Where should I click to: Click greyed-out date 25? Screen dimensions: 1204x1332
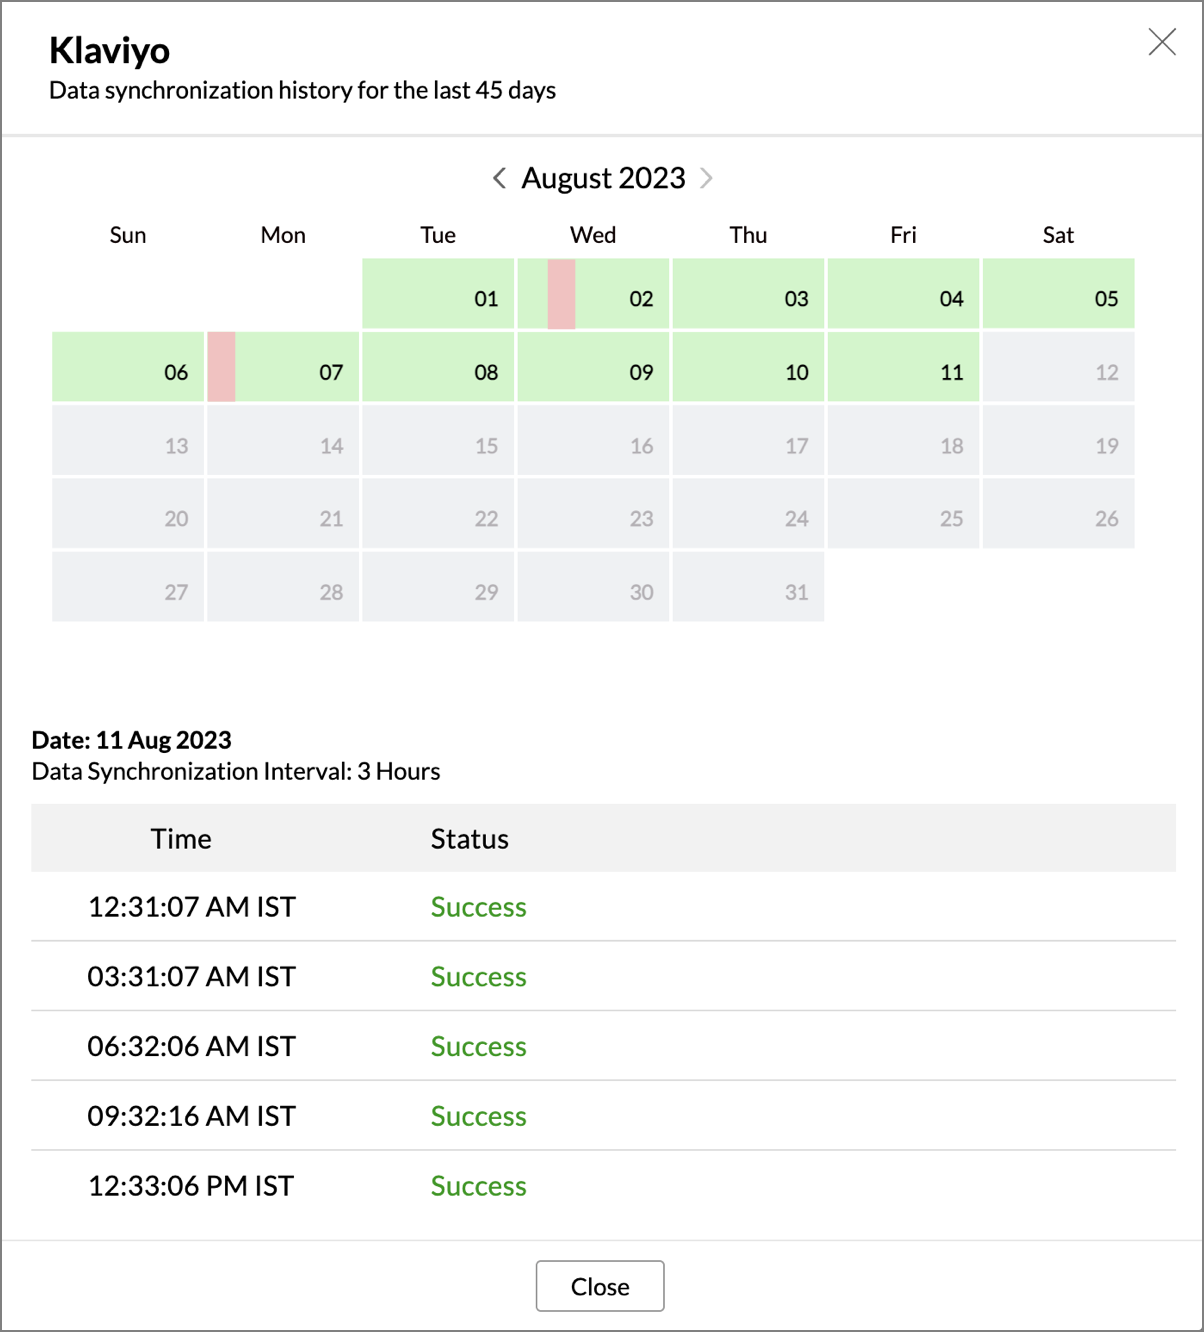click(x=903, y=514)
